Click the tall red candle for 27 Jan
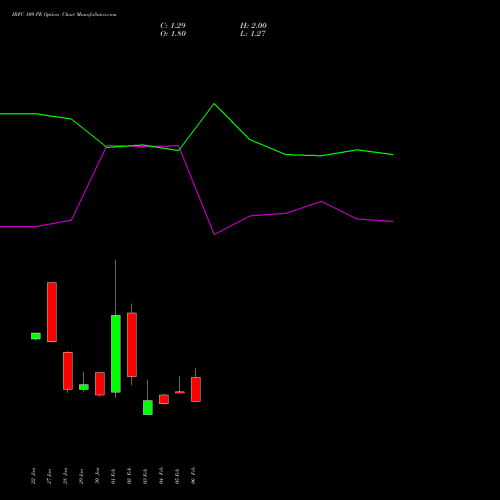This screenshot has height=500, width=500. [x=52, y=312]
